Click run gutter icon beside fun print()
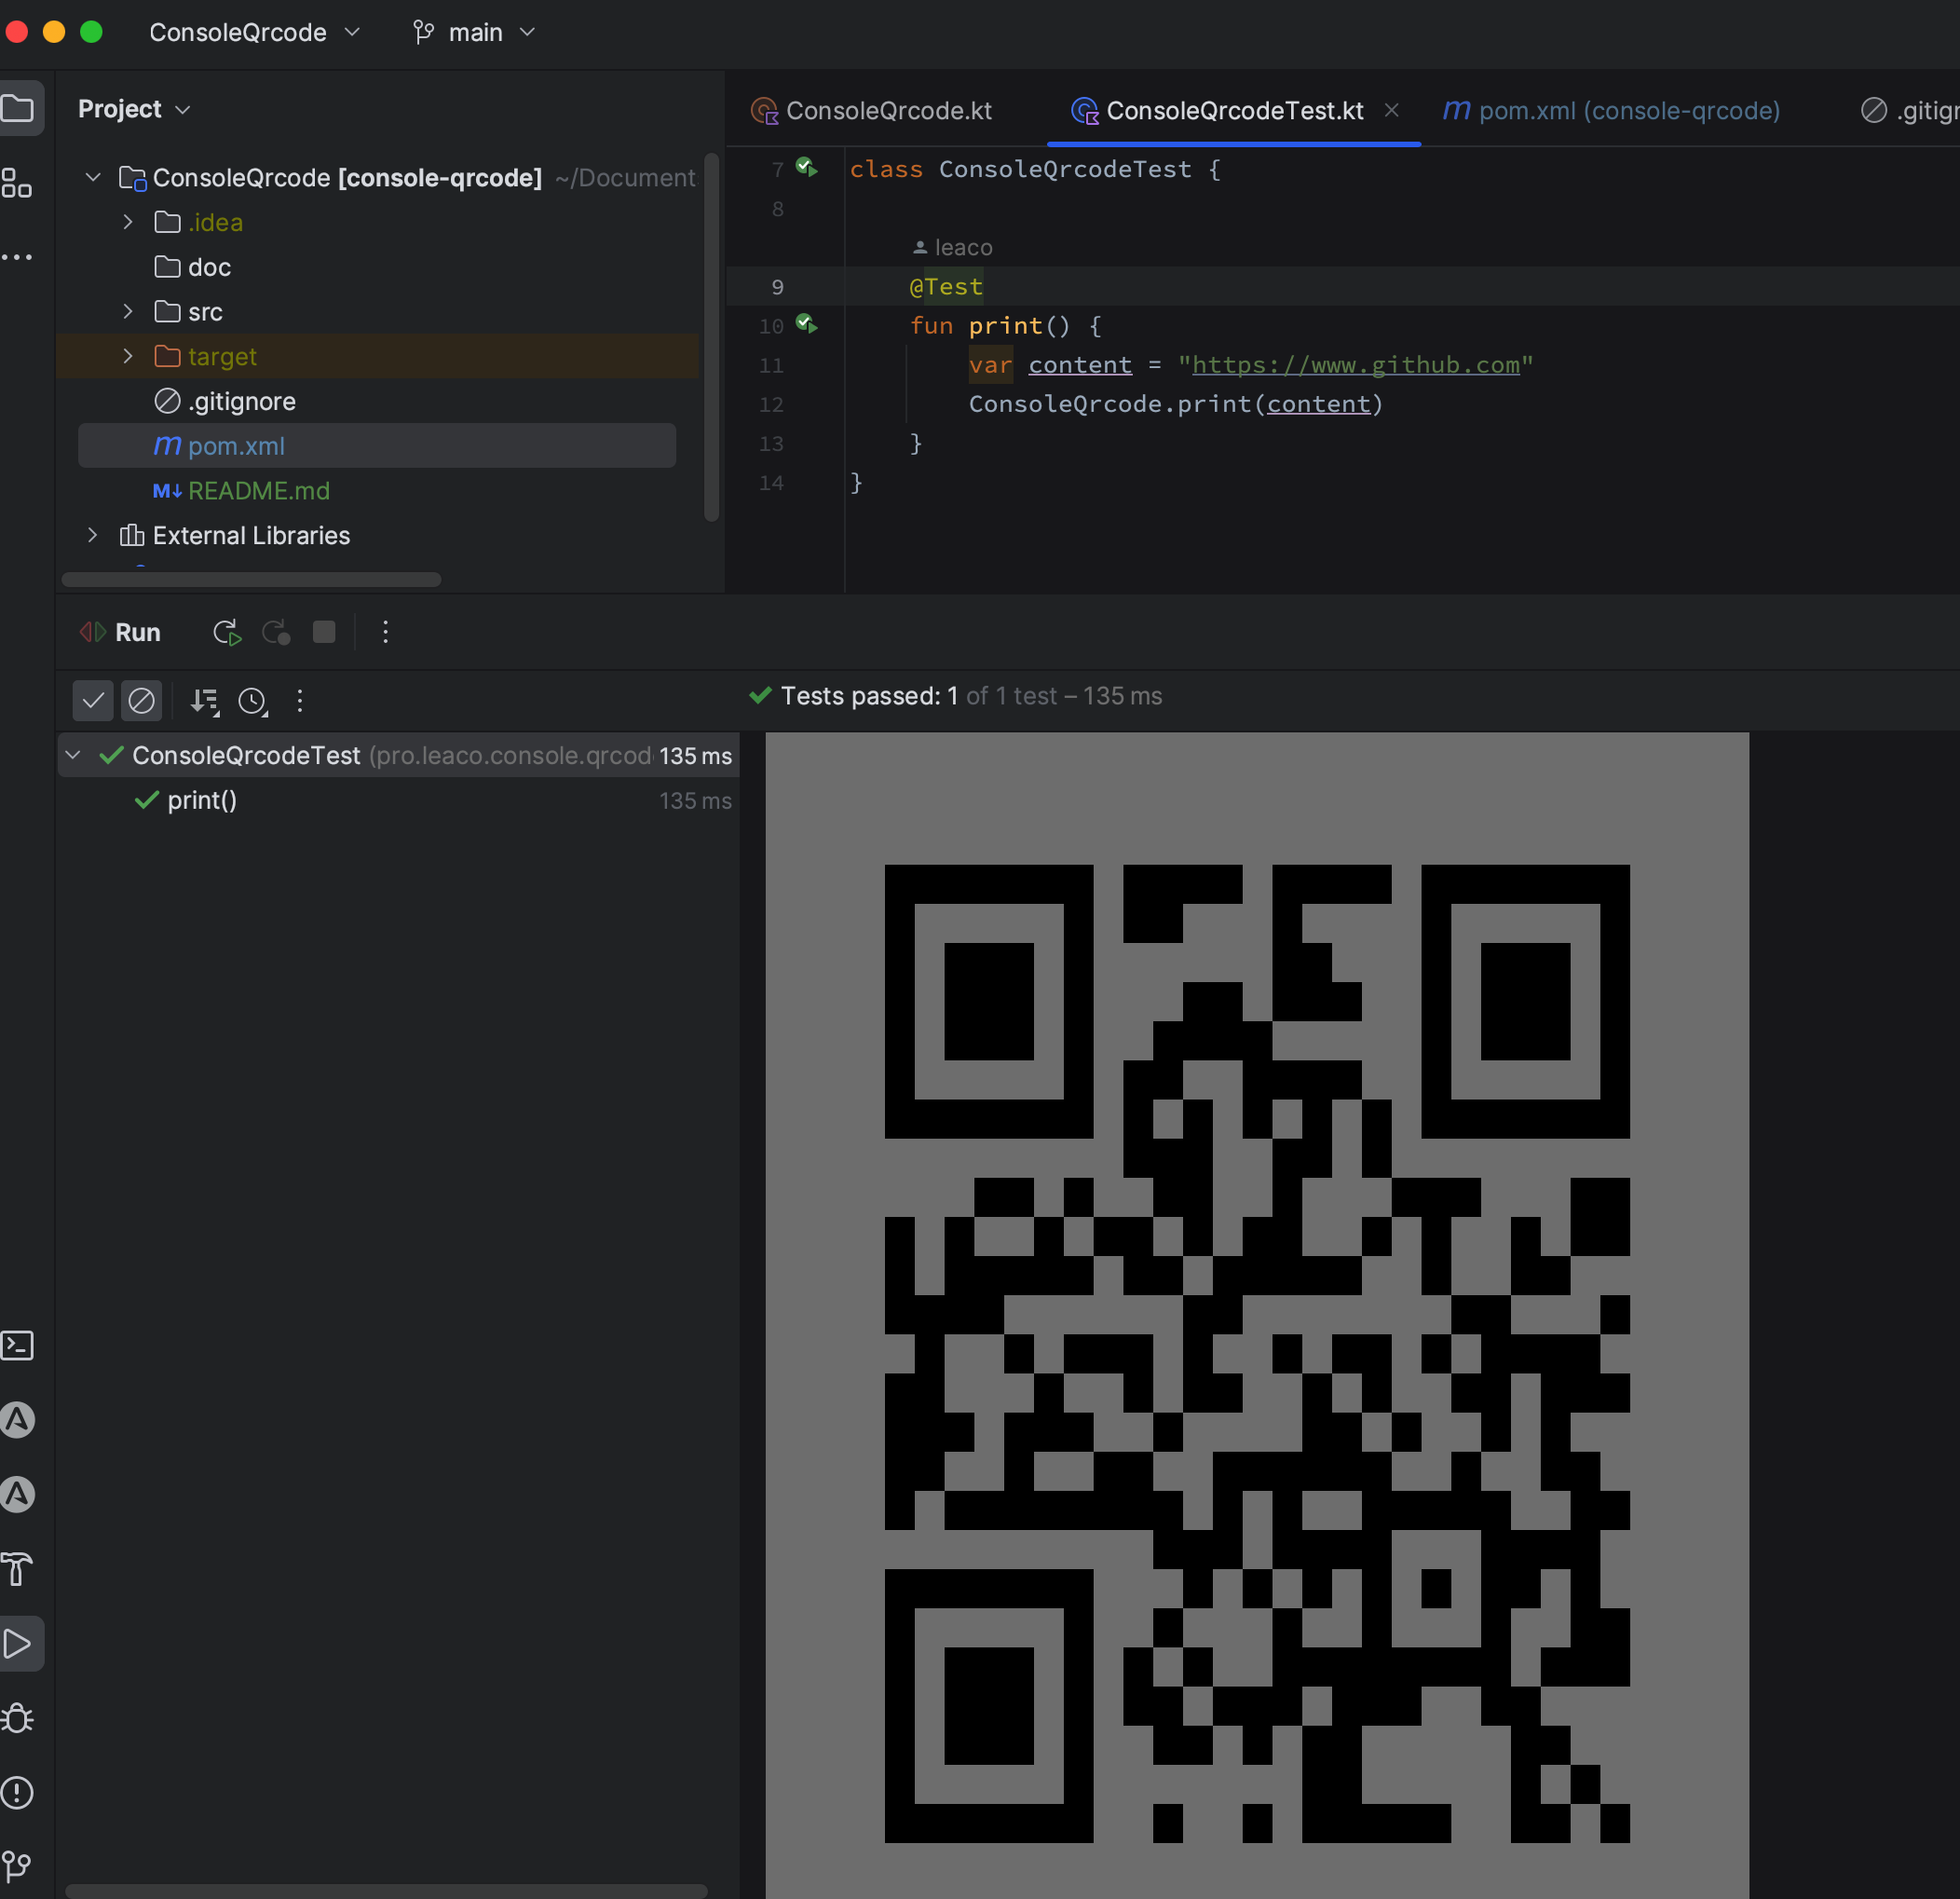This screenshot has width=1960, height=1899. coord(806,324)
